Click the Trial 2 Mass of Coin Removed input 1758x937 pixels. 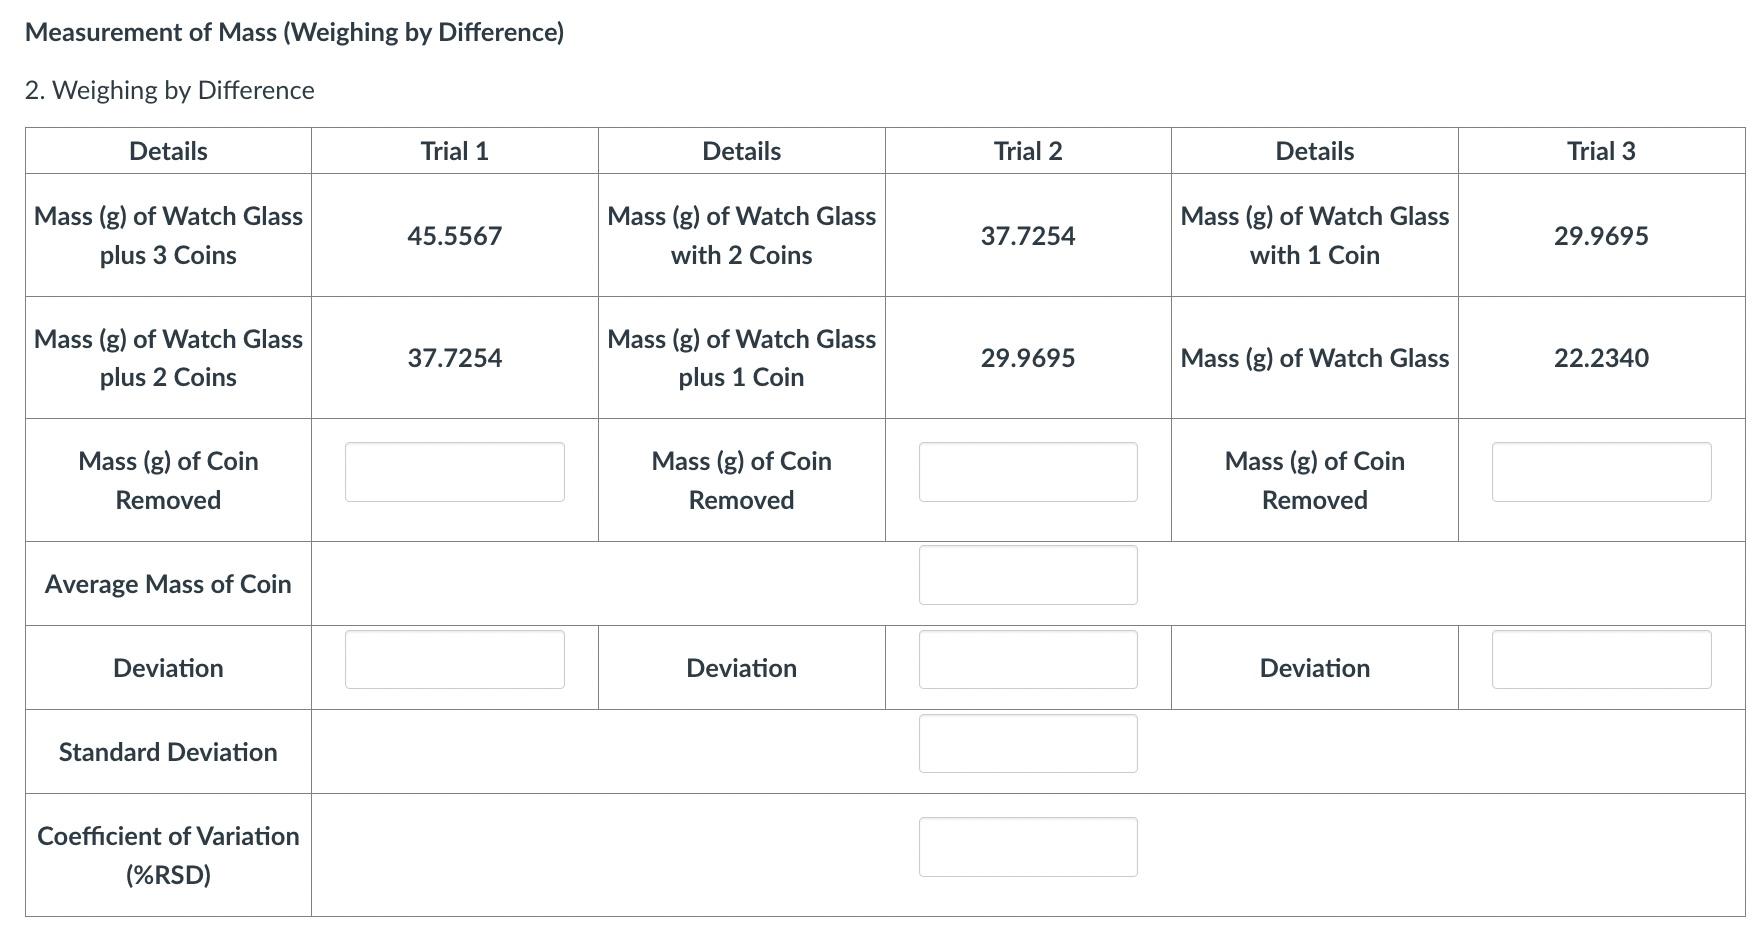click(1027, 471)
